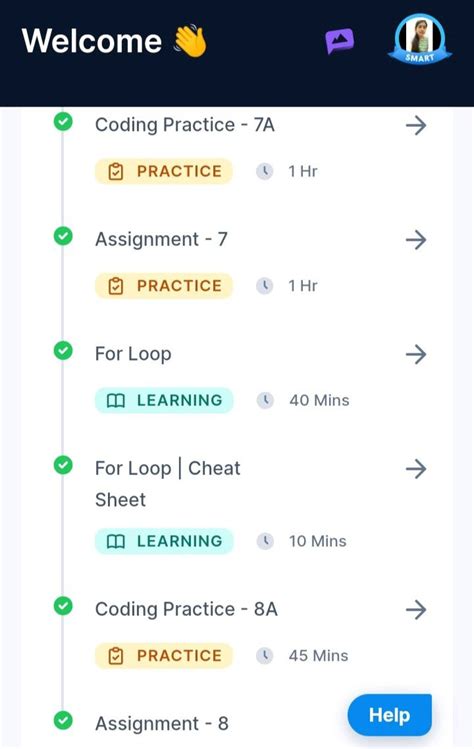The height and width of the screenshot is (749, 474).
Task: Open the Coding Practice - 8A title
Action: [x=186, y=610]
